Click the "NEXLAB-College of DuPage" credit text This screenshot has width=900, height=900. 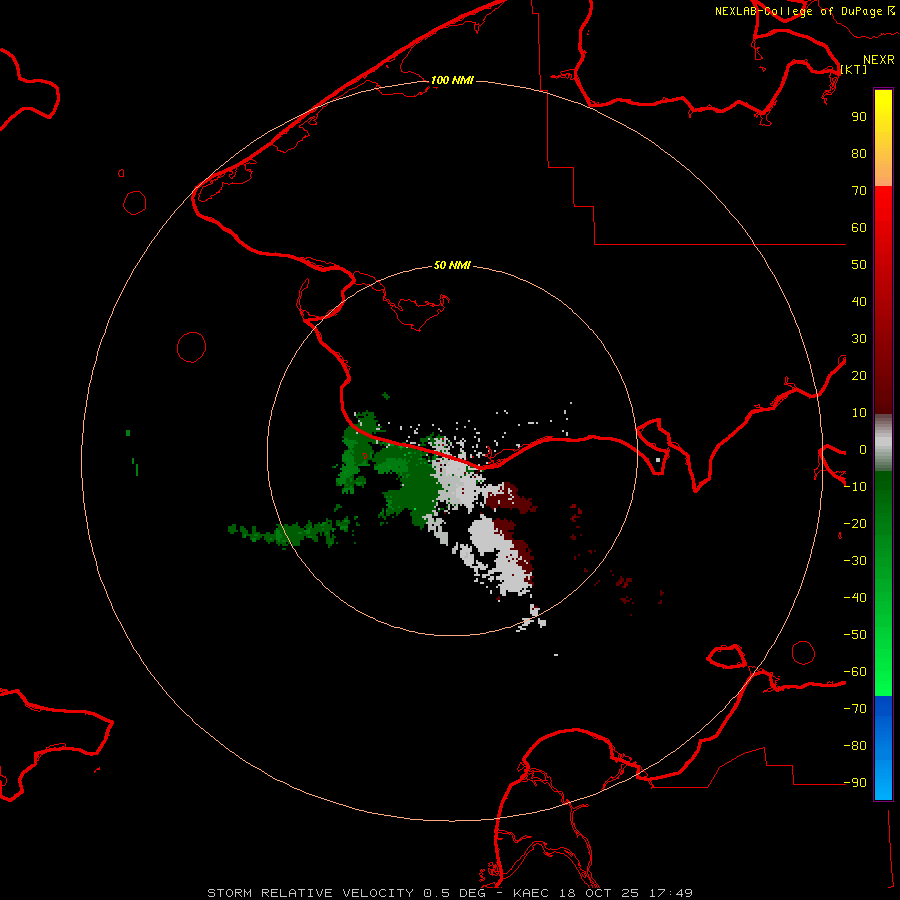[x=798, y=11]
